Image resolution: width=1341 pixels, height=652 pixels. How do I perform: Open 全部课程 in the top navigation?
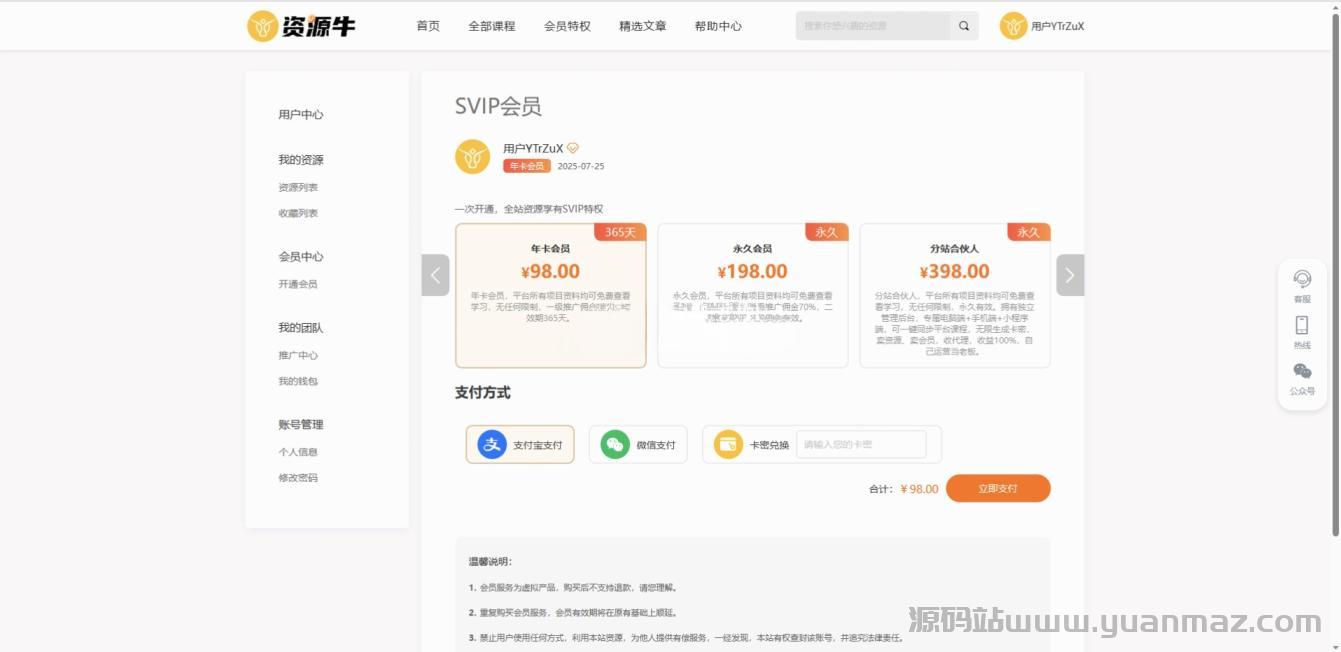[492, 26]
